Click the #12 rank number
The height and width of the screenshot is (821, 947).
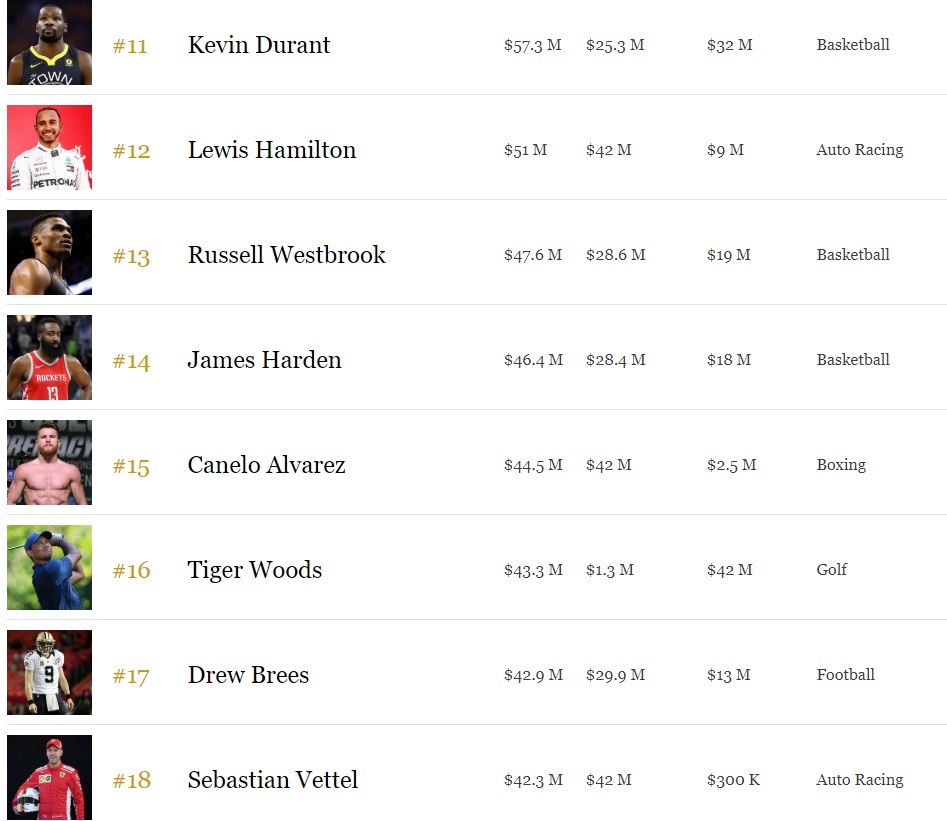(131, 151)
